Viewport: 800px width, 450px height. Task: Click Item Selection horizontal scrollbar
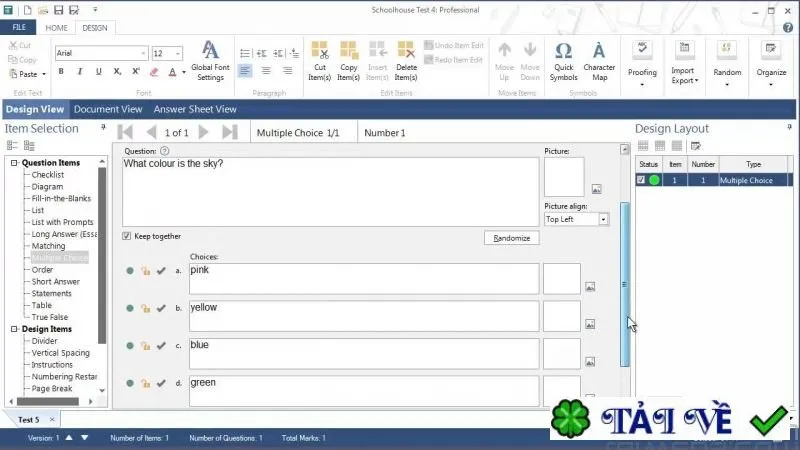coord(48,402)
